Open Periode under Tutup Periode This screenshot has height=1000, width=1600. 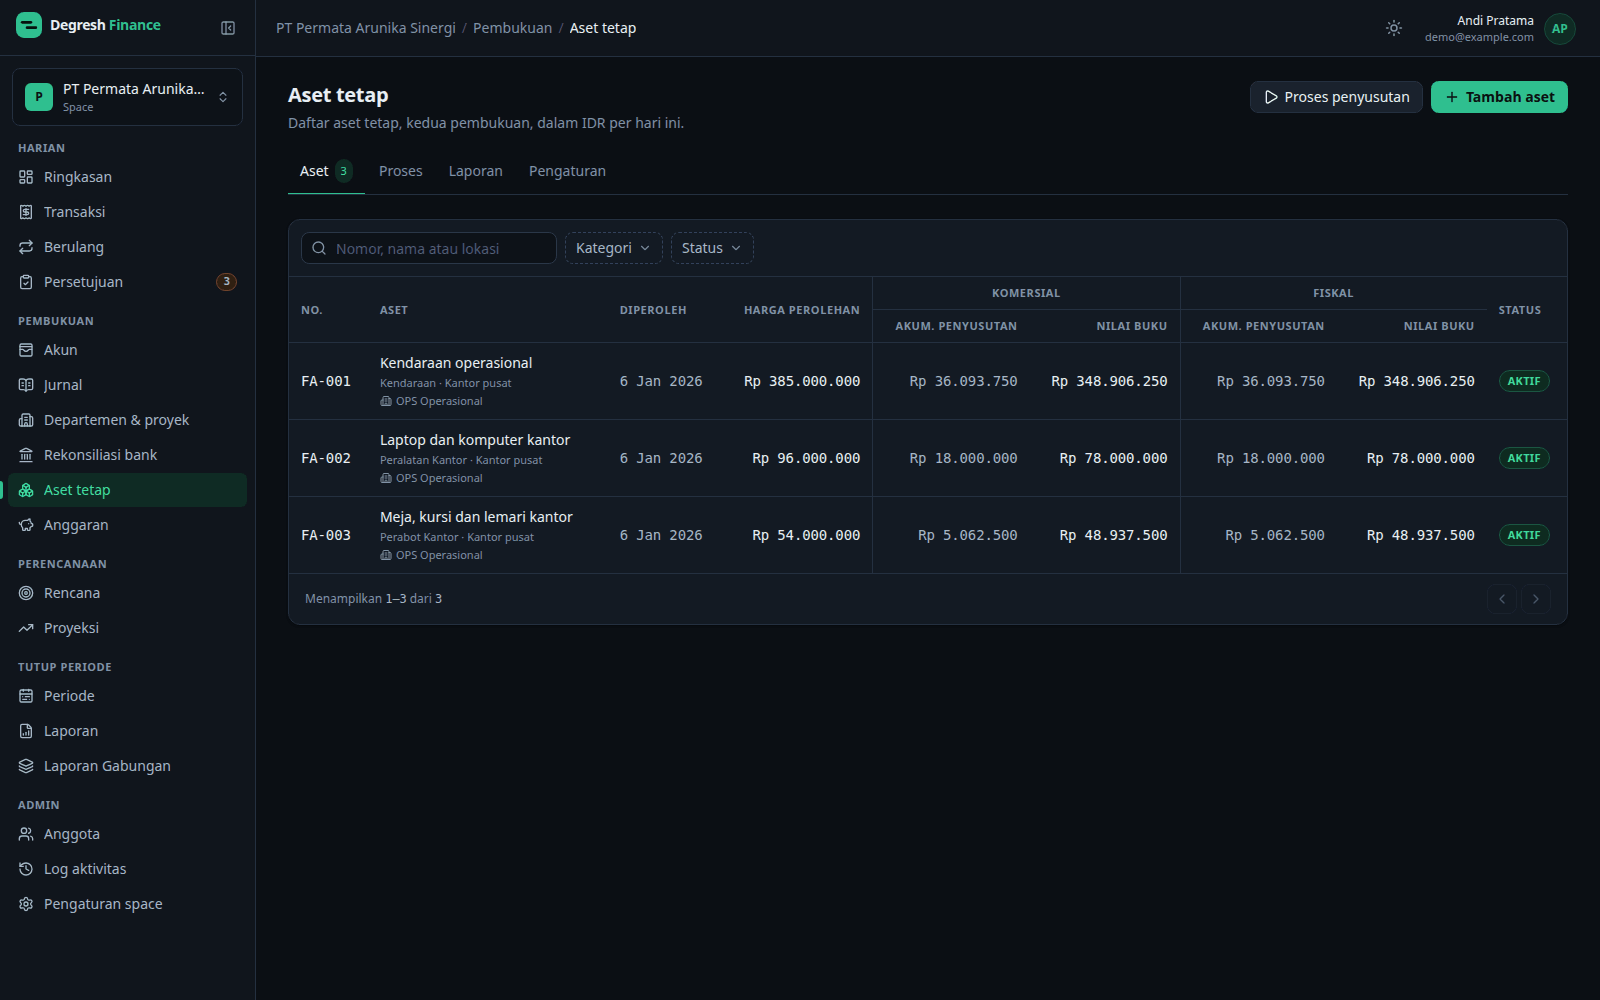127,696
